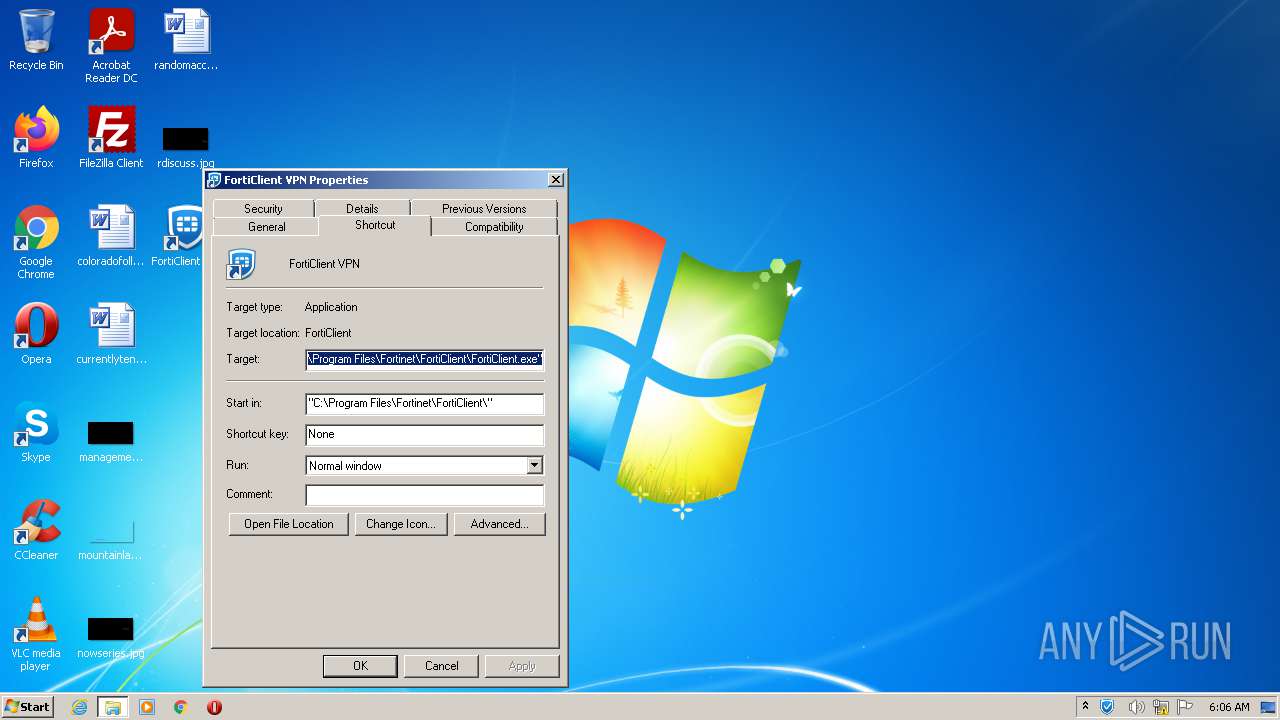1280x720 pixels.
Task: Select the rdiscuss.jpg desktop file
Action: pos(186,146)
